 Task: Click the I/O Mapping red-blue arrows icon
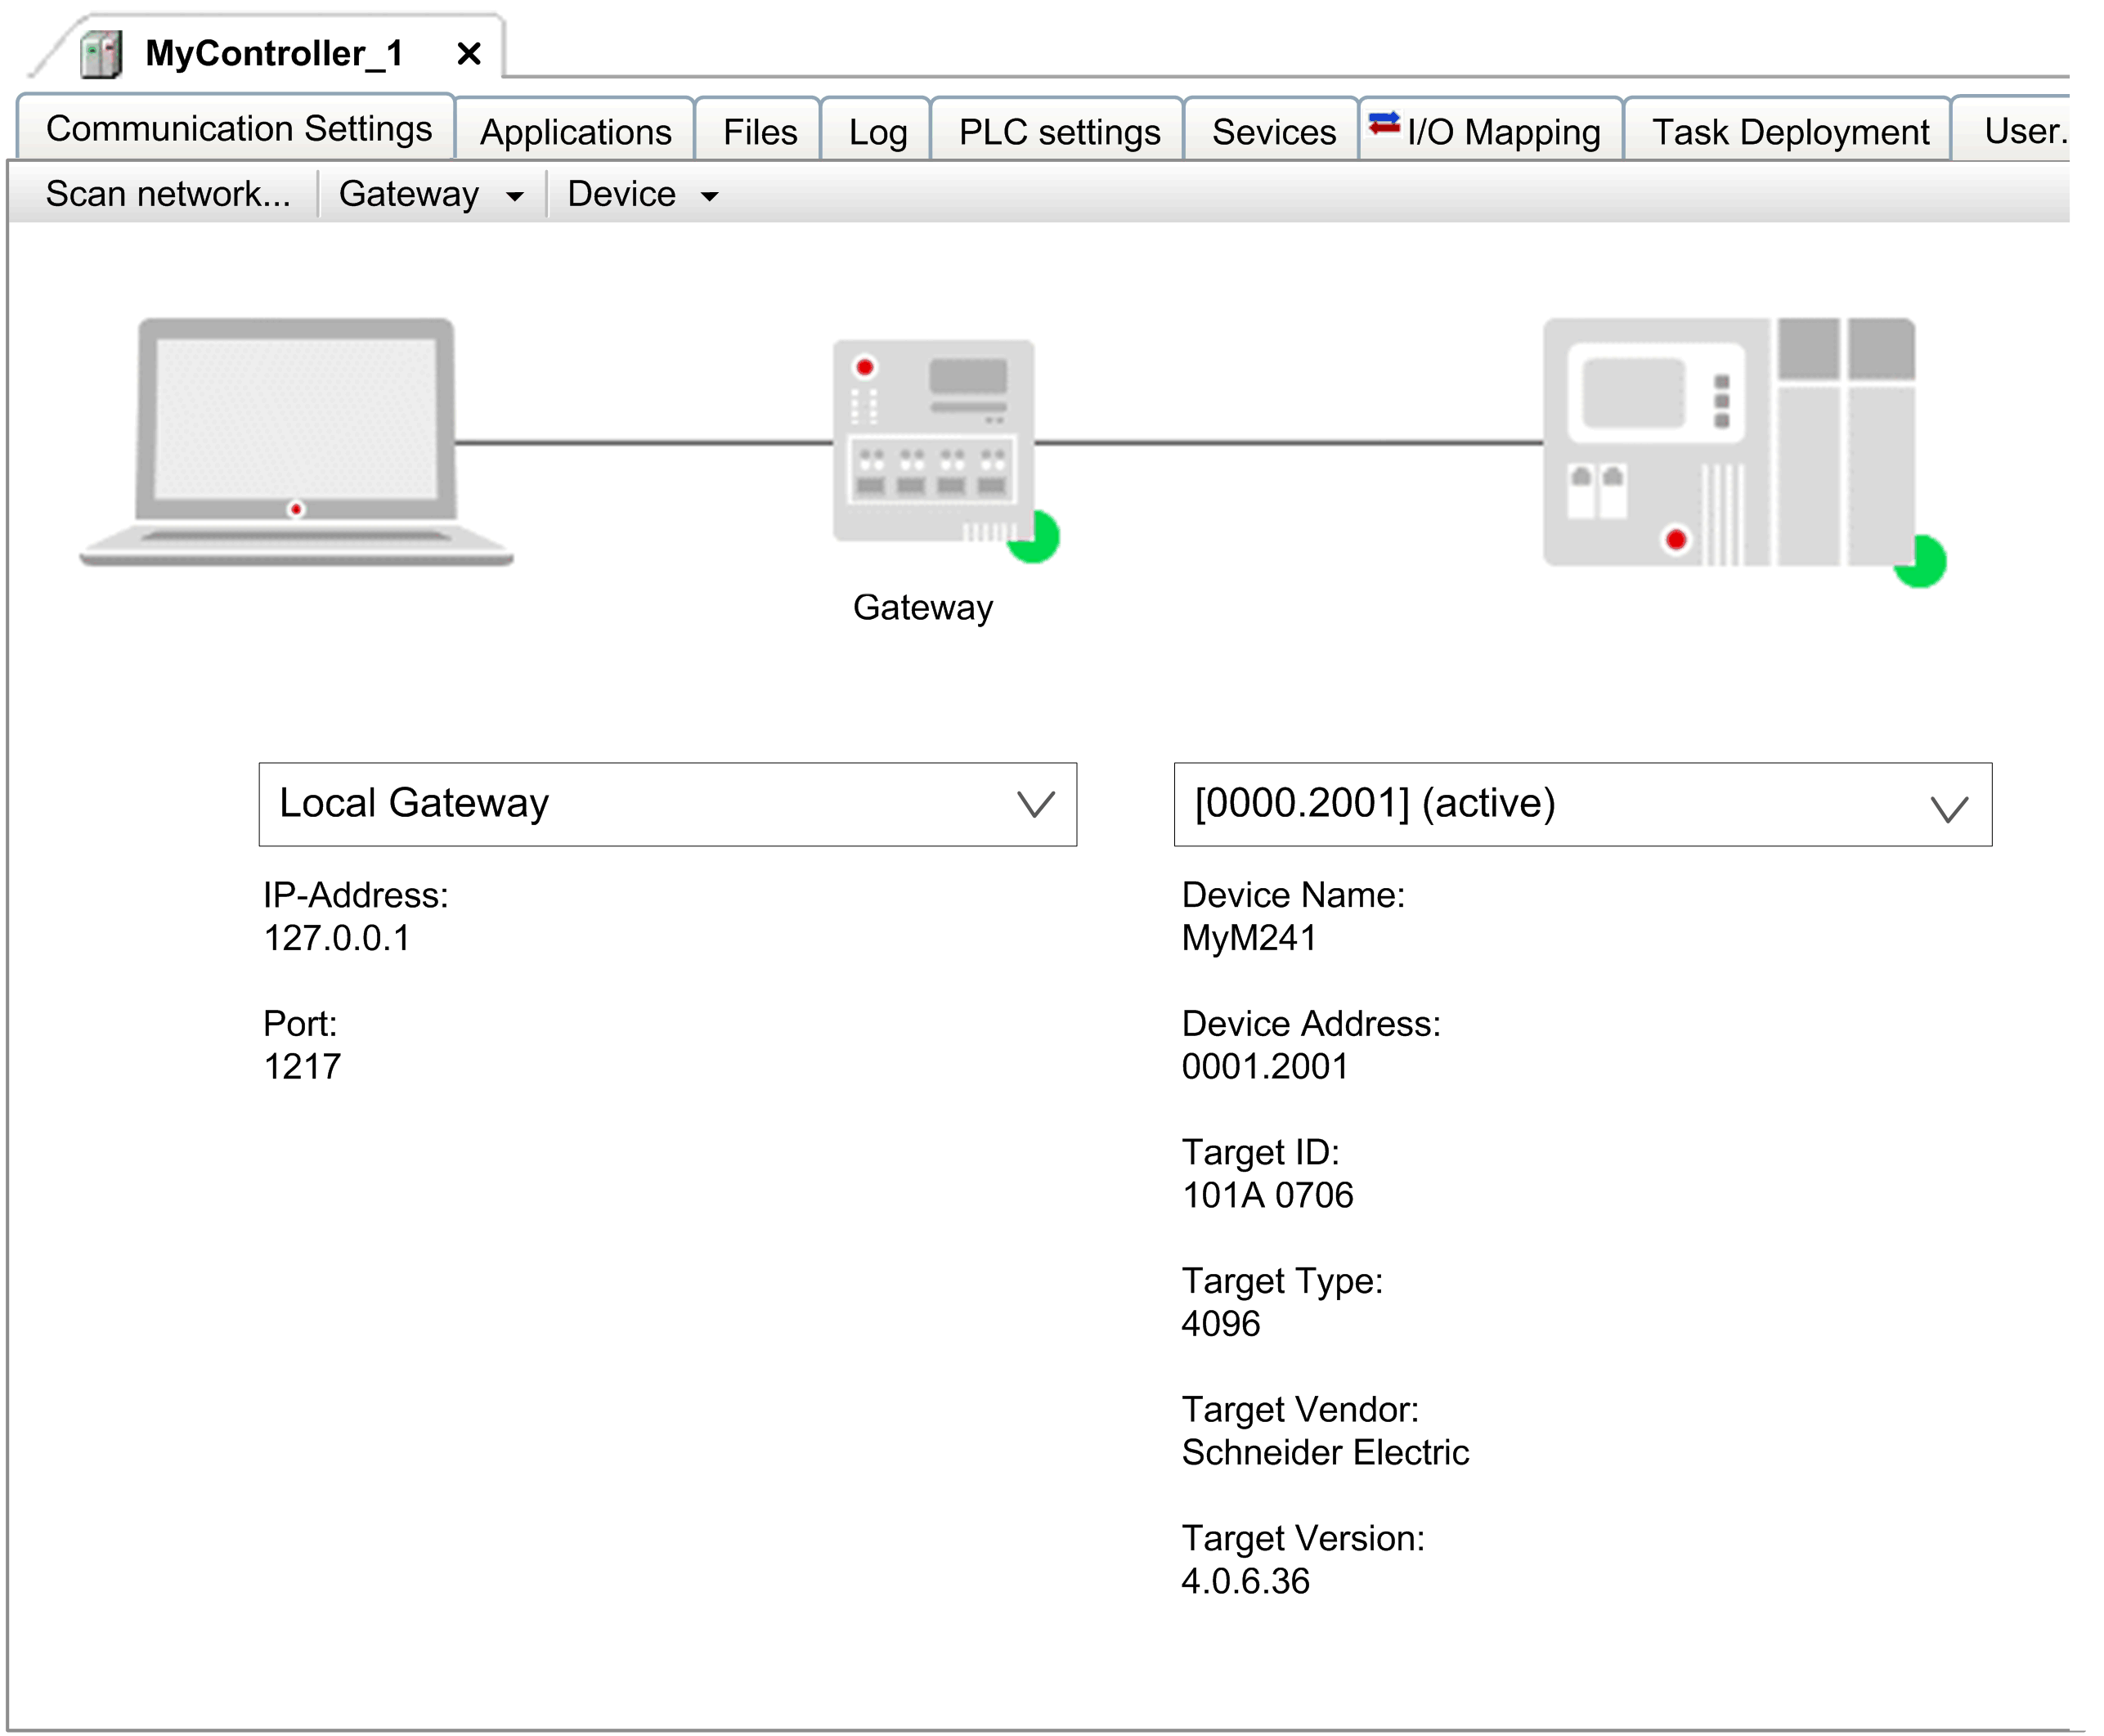[x=1384, y=125]
